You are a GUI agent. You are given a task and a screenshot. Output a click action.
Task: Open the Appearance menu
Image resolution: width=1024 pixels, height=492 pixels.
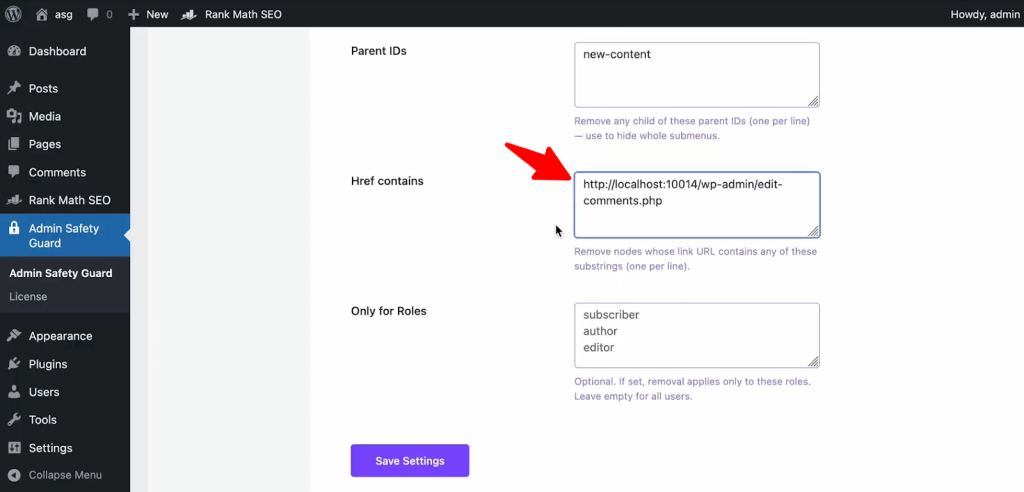[x=60, y=336]
